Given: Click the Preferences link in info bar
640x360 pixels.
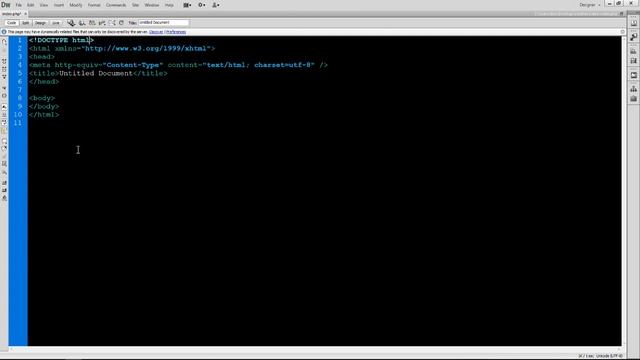Looking at the screenshot, I should click(176, 32).
